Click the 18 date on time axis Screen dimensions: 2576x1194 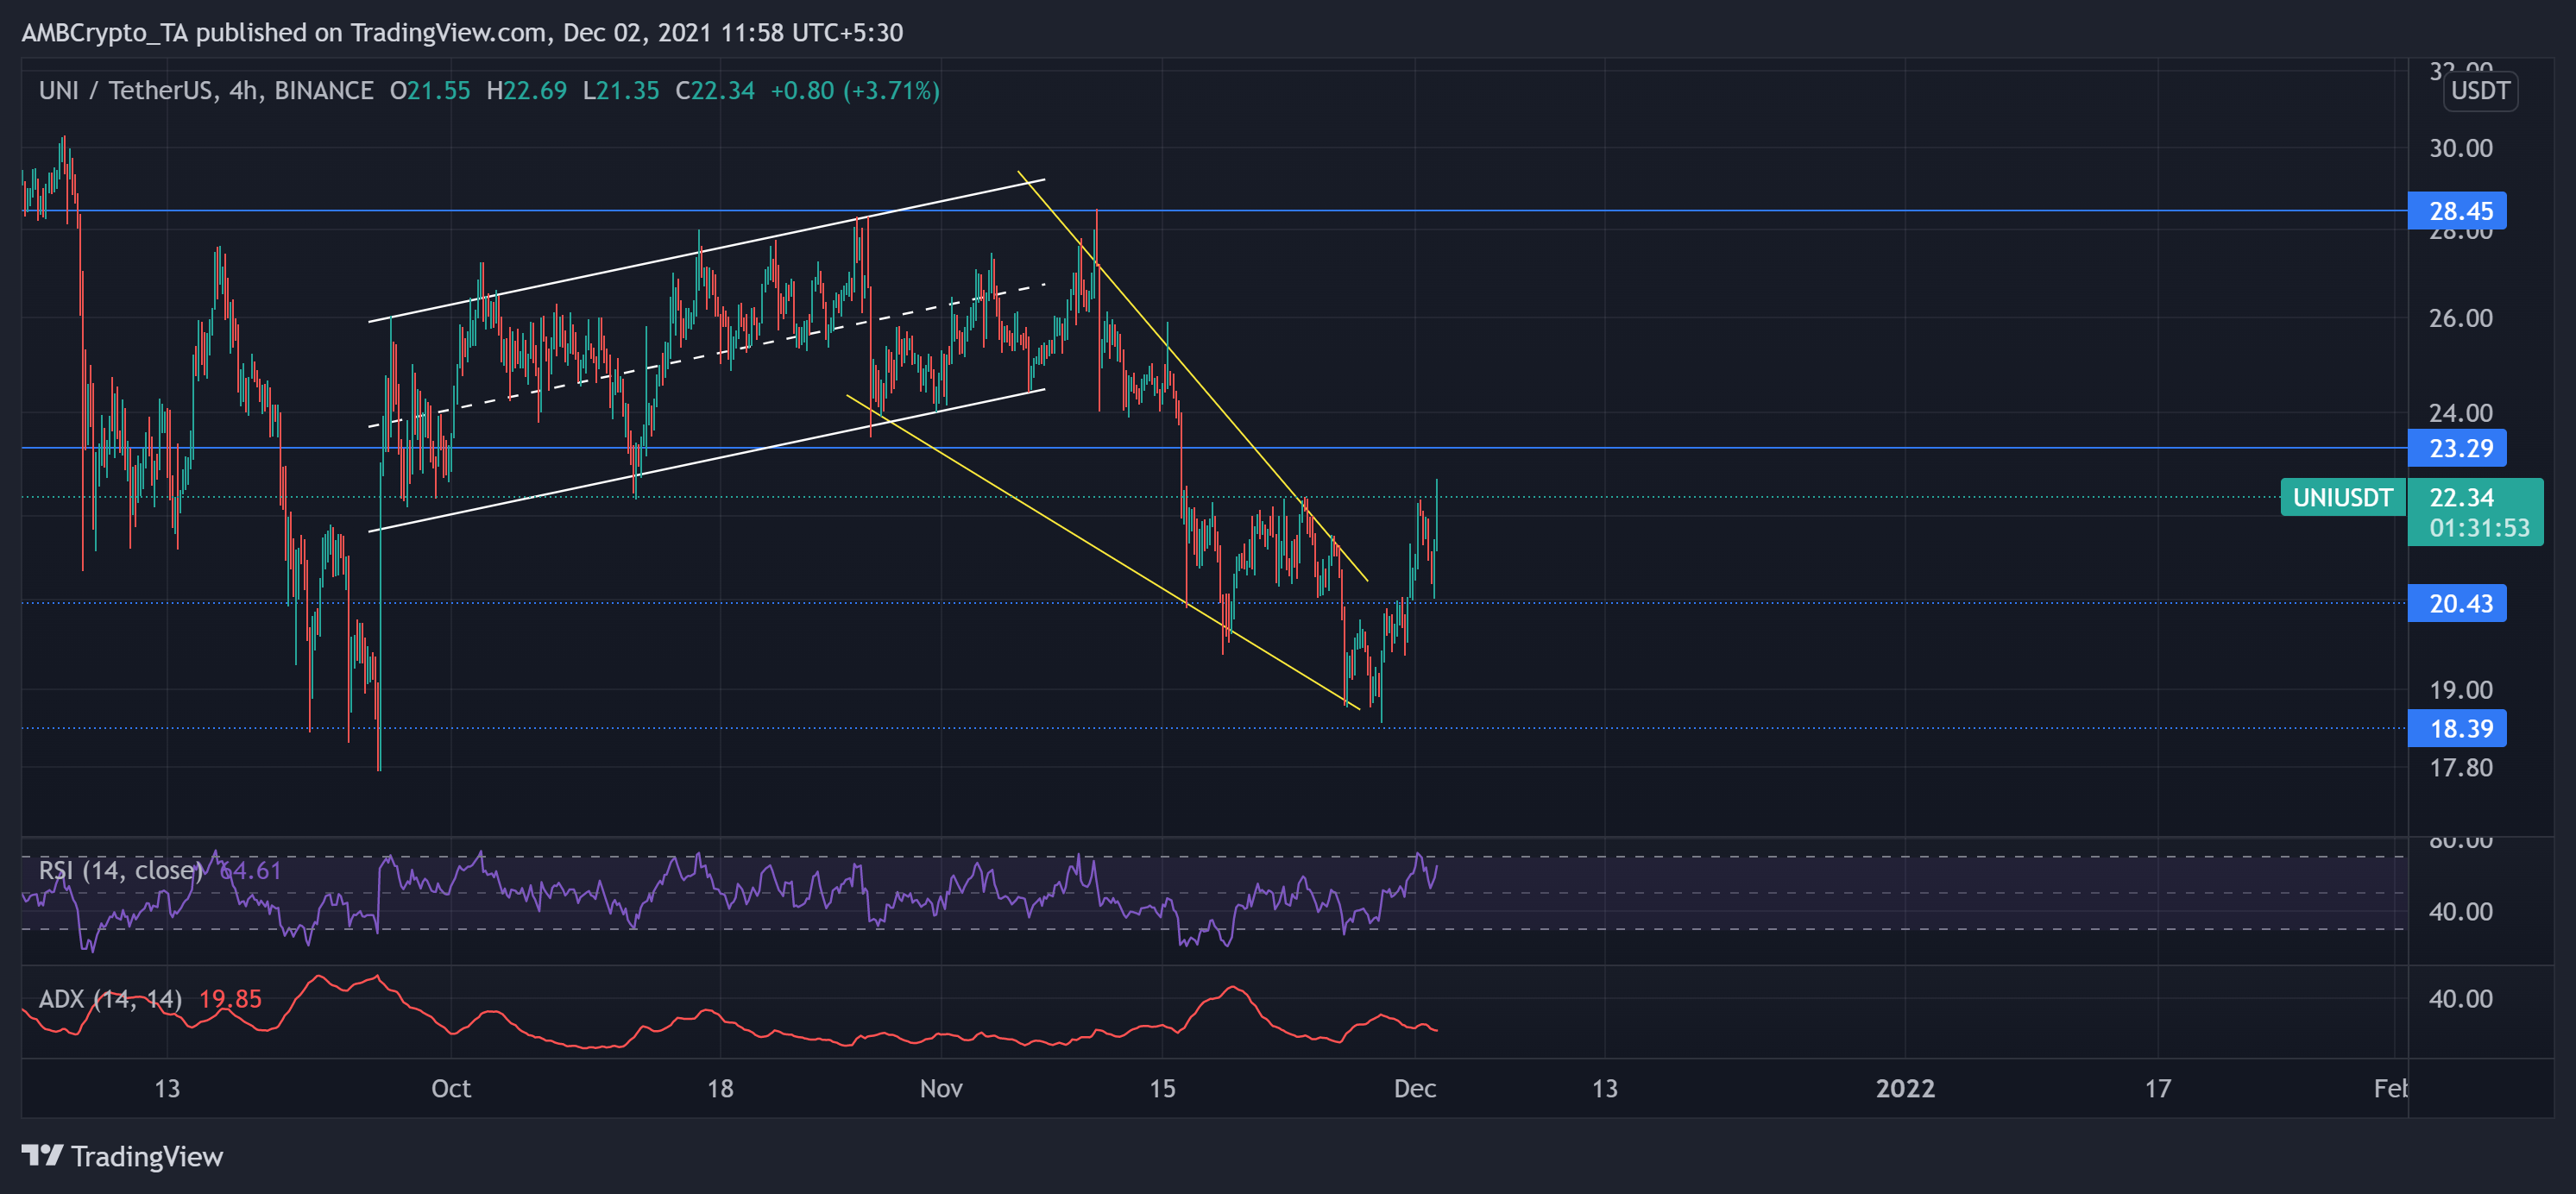pyautogui.click(x=720, y=1088)
